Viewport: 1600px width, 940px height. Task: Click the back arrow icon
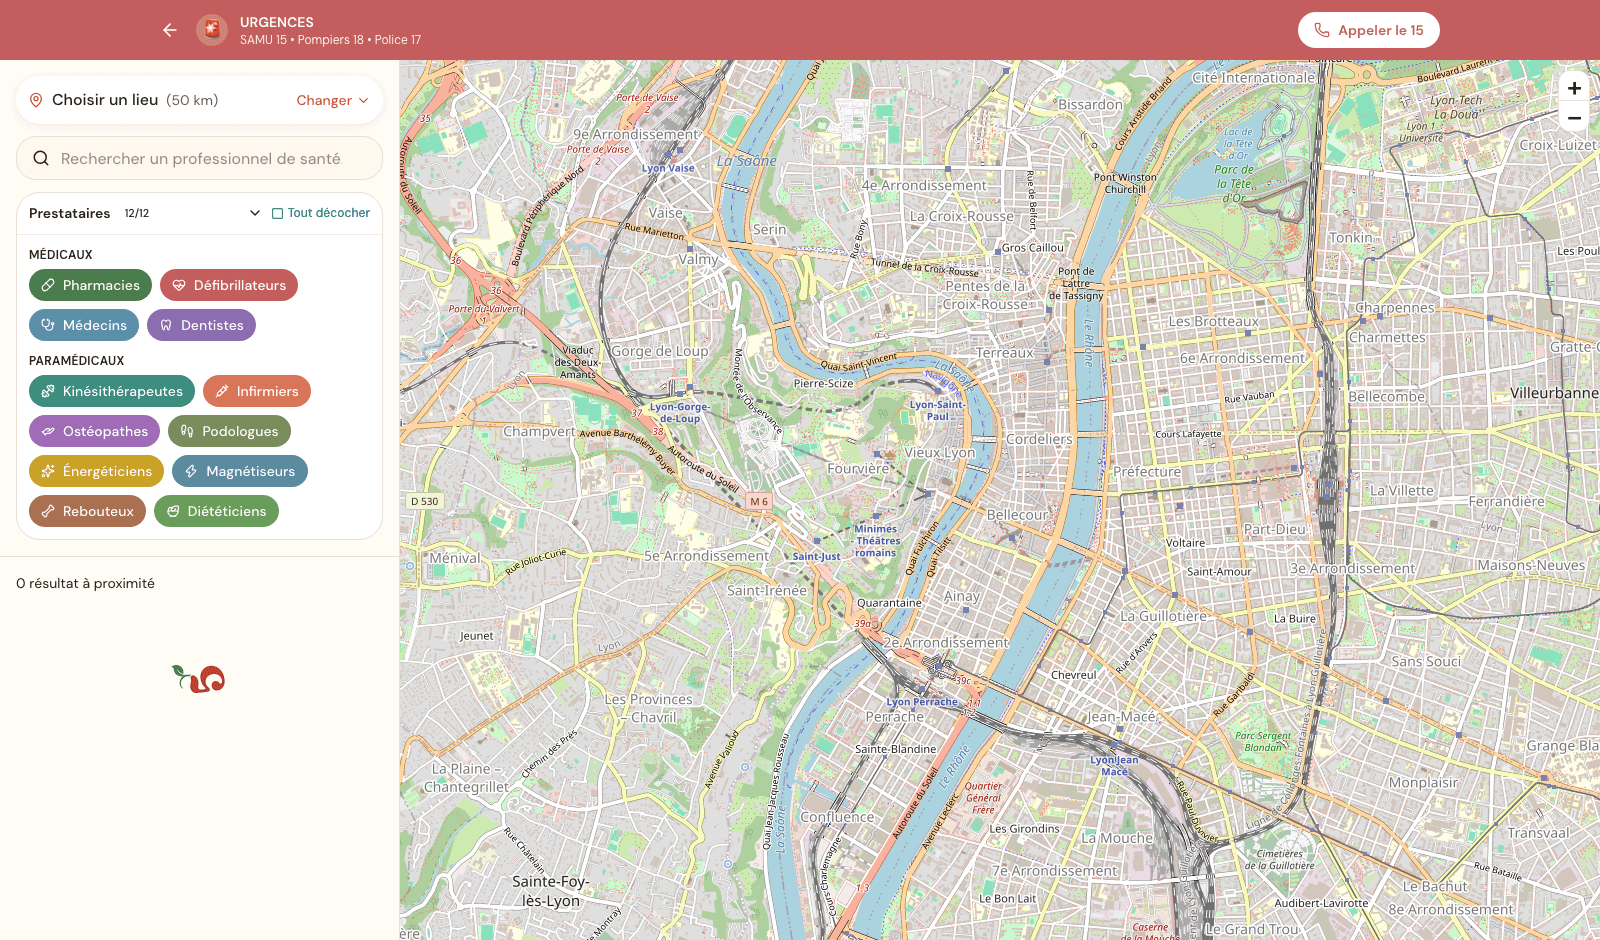click(170, 30)
